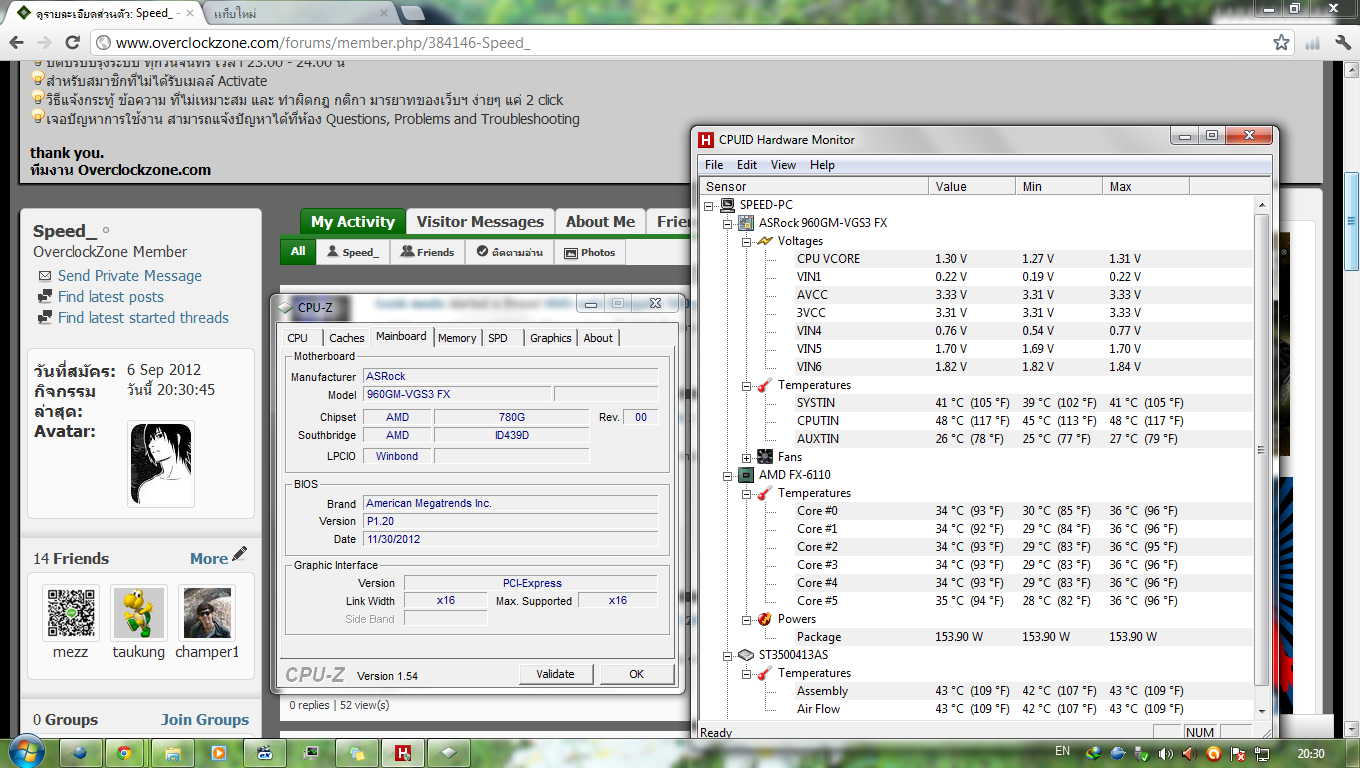The width and height of the screenshot is (1360, 768).
Task: Collapse the ASRock 960GM-VGS3 FX node
Action: coord(729,223)
